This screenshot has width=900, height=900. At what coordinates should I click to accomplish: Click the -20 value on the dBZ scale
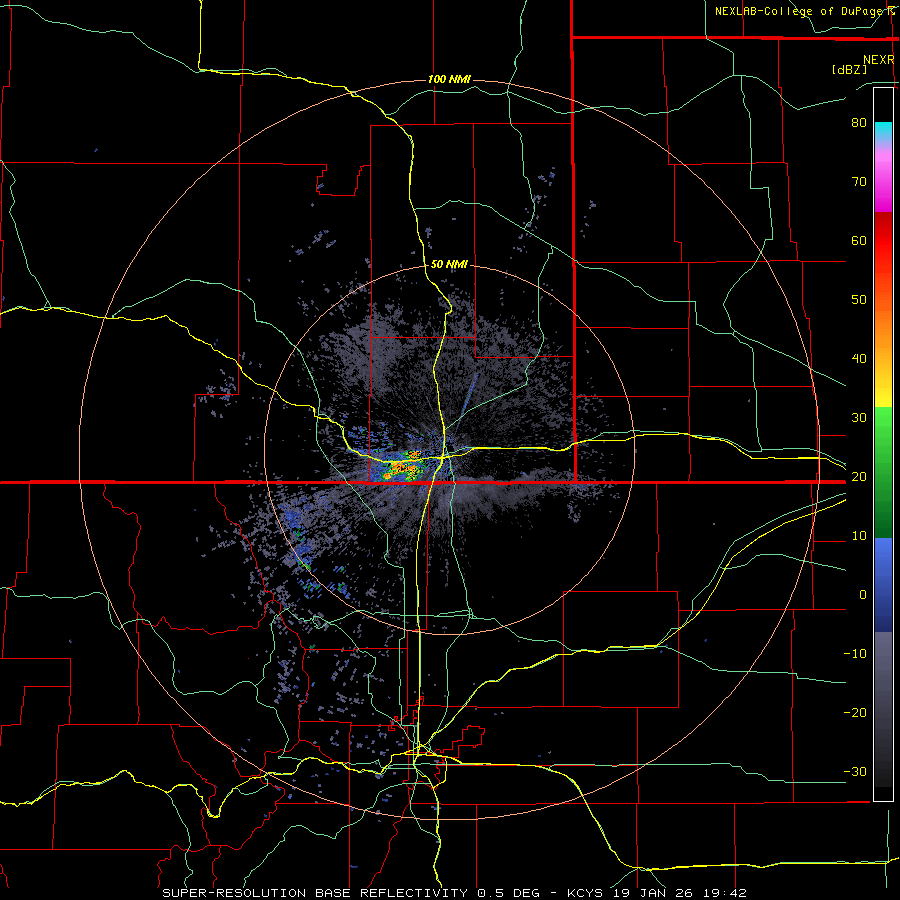855,712
